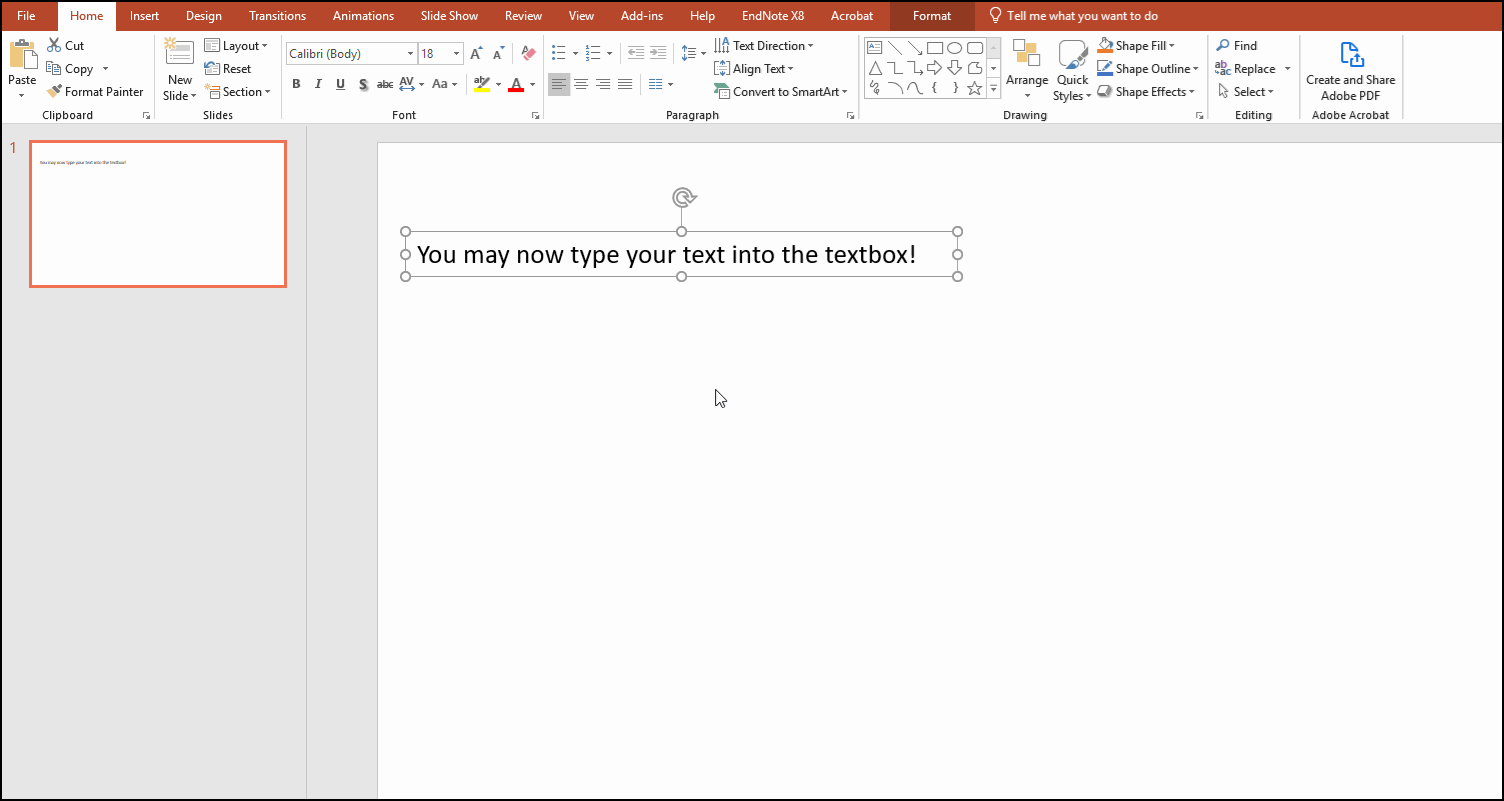The width and height of the screenshot is (1504, 801).
Task: Select slide 1 thumbnail in the slide pane
Action: (x=157, y=213)
